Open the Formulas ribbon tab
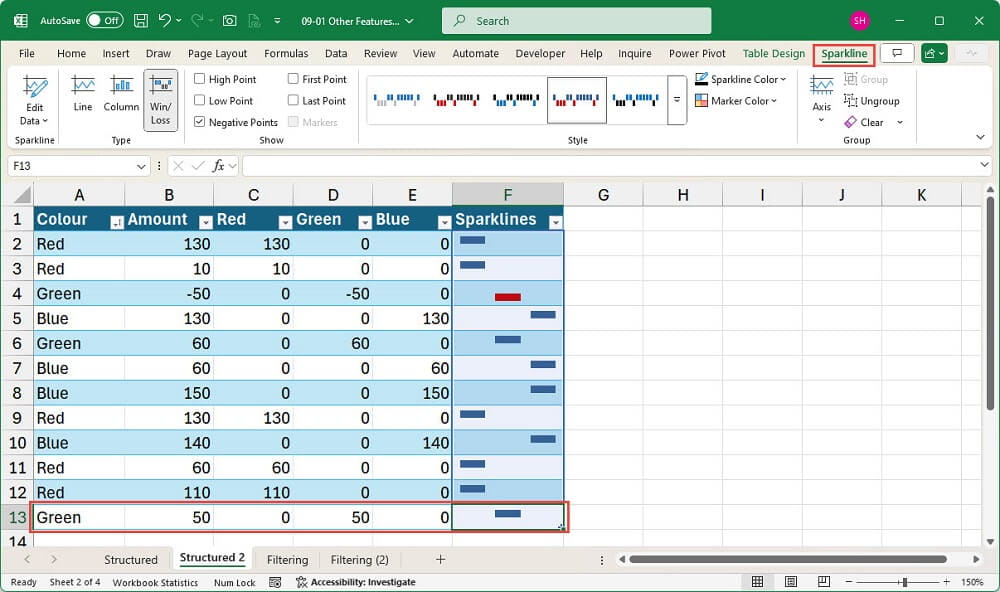 286,53
